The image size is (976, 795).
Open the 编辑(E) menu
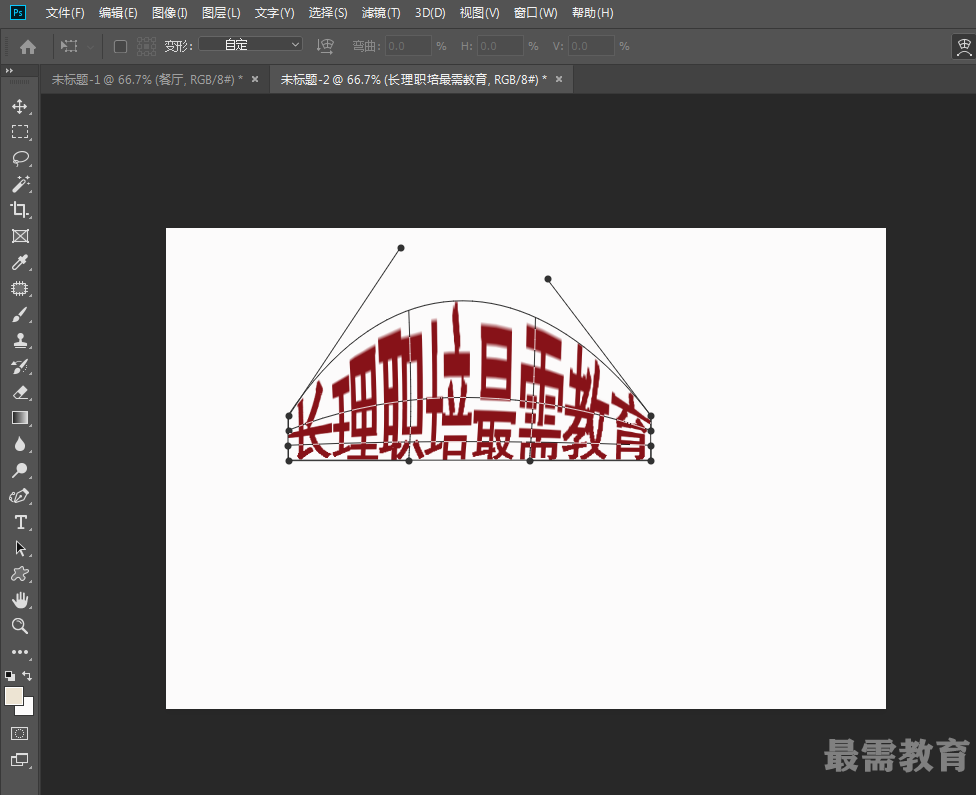click(118, 12)
